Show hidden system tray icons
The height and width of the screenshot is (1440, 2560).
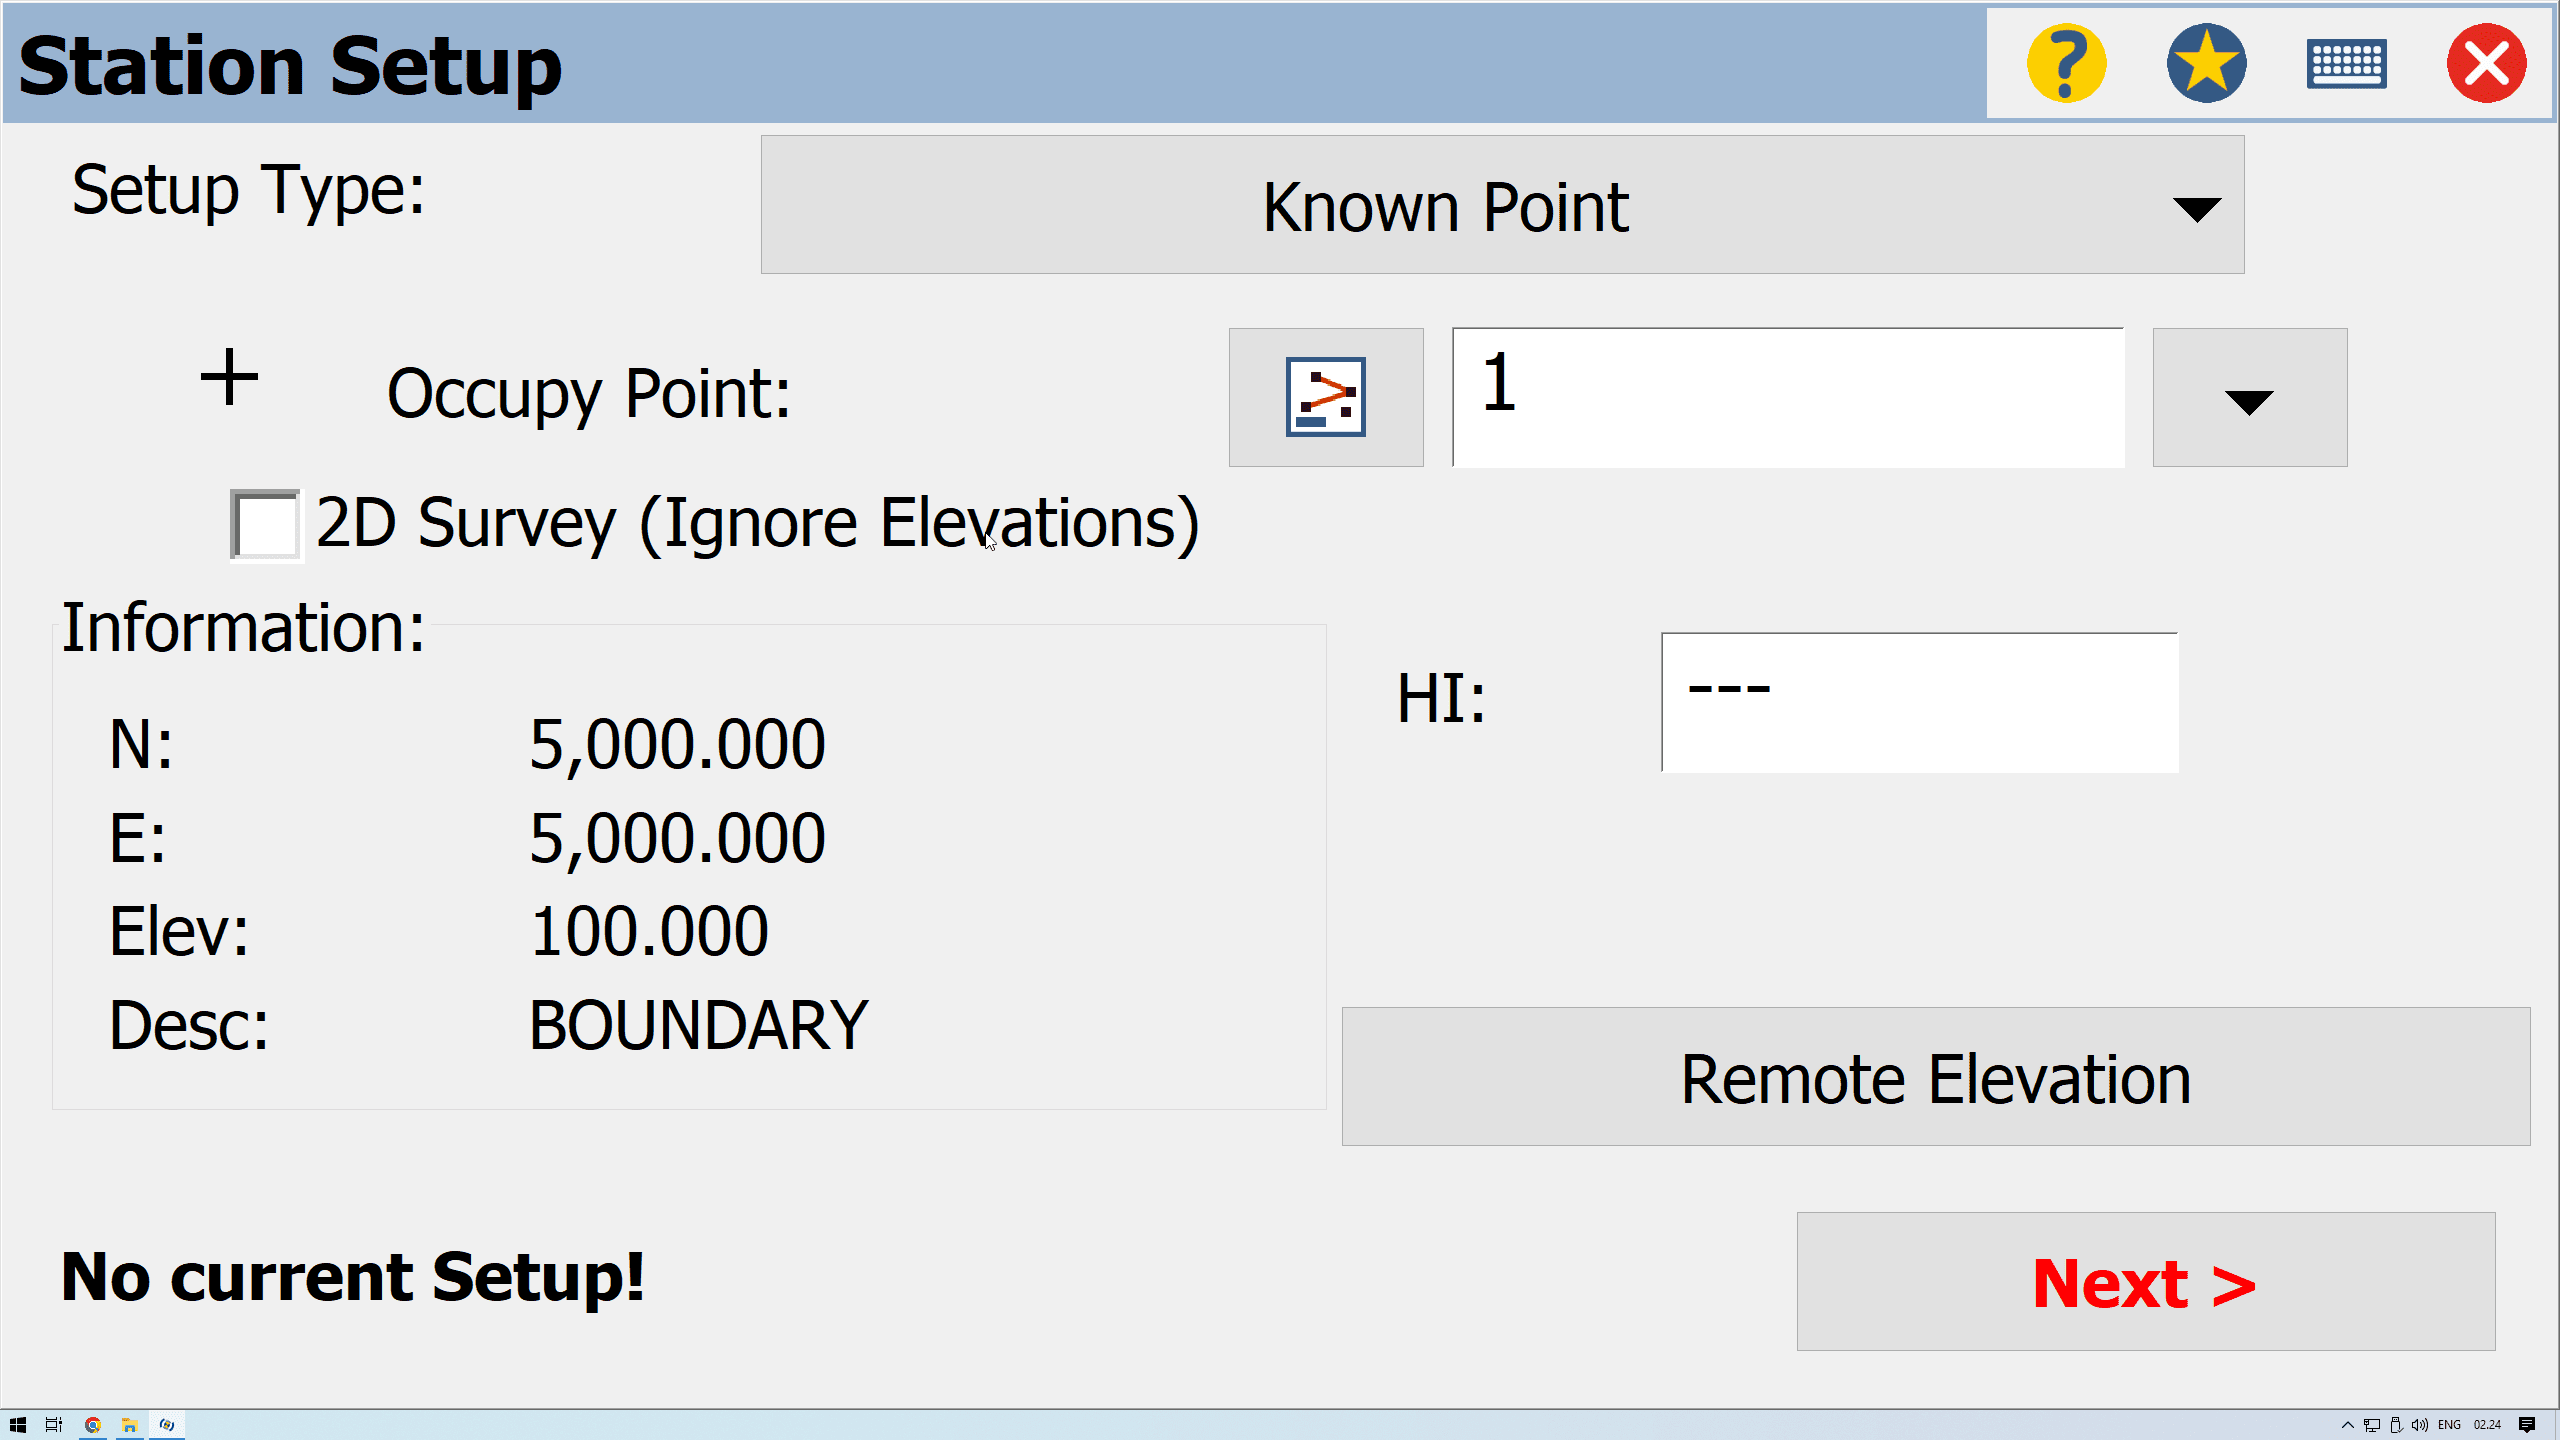(2347, 1425)
